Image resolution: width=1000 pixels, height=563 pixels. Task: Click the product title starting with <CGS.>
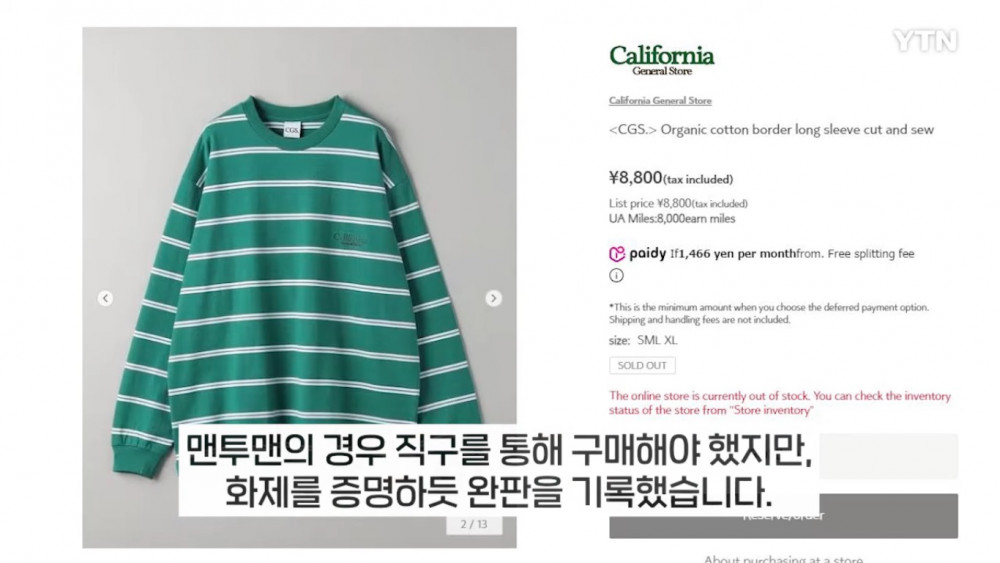[771, 129]
